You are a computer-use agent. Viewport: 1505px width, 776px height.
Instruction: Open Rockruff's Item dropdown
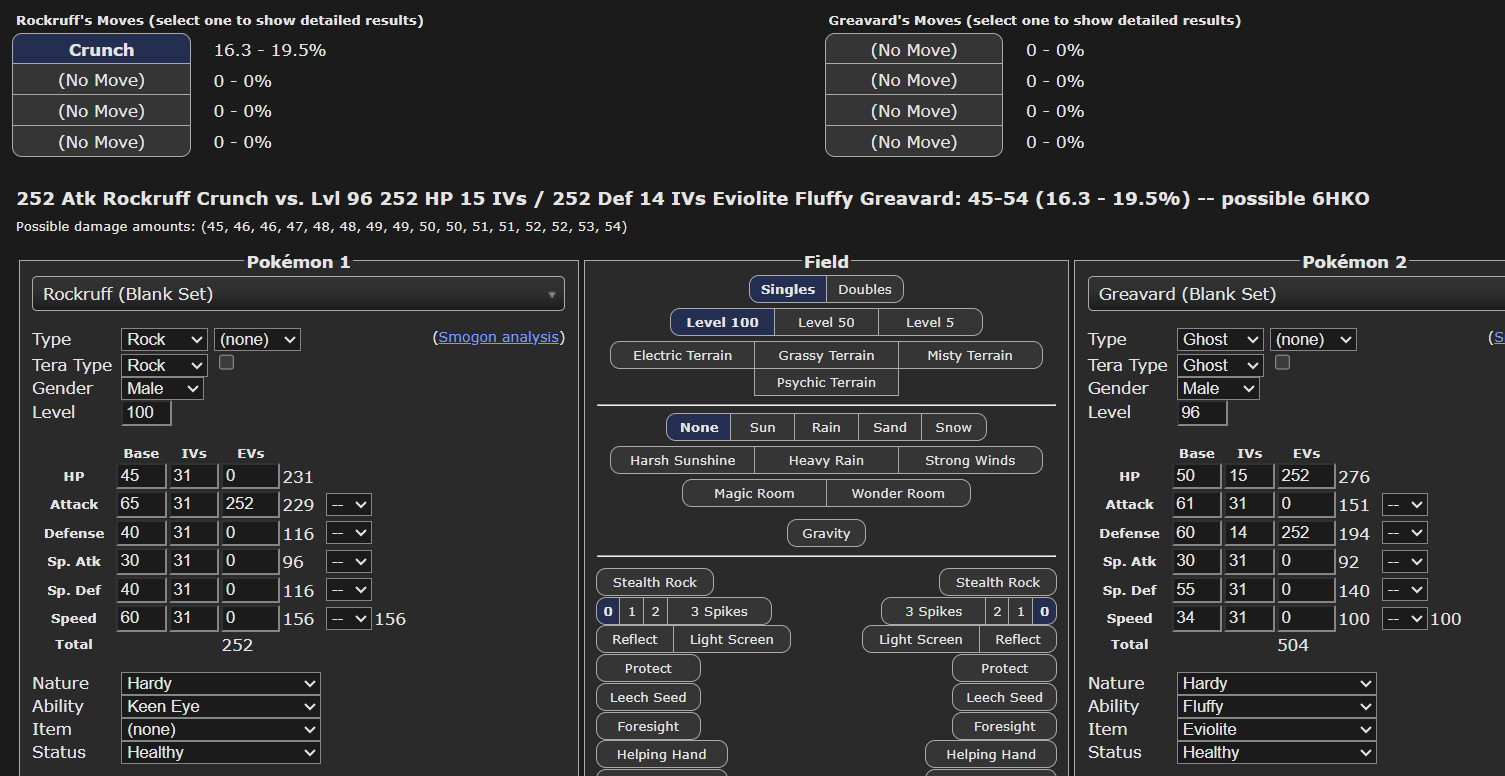221,730
